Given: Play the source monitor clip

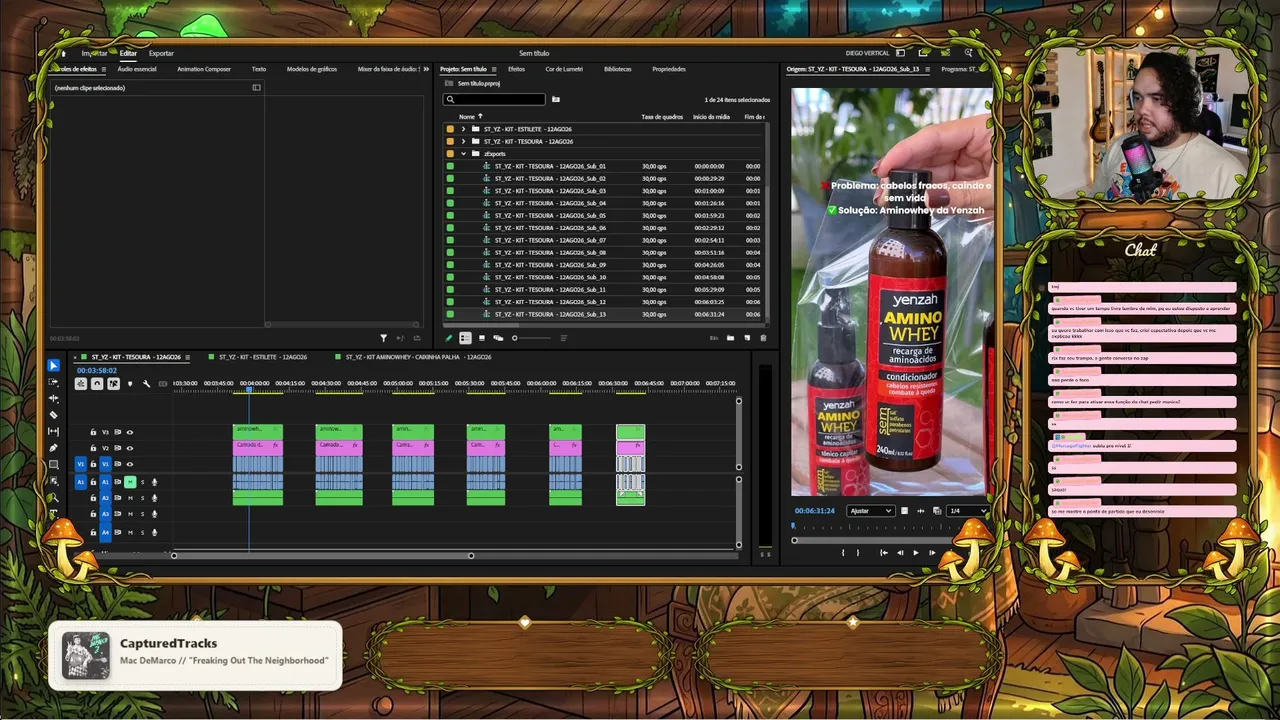Looking at the screenshot, I should 915,552.
